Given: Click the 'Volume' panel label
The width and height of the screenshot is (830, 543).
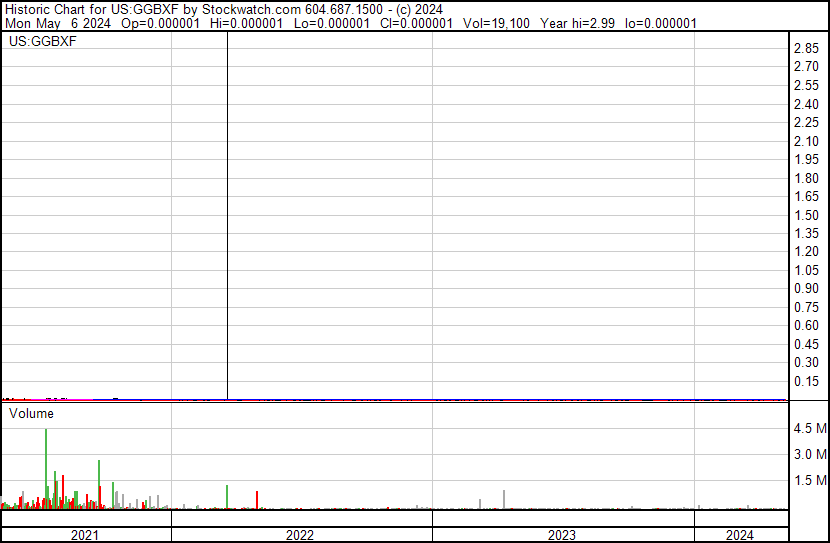Looking at the screenshot, I should [31, 413].
